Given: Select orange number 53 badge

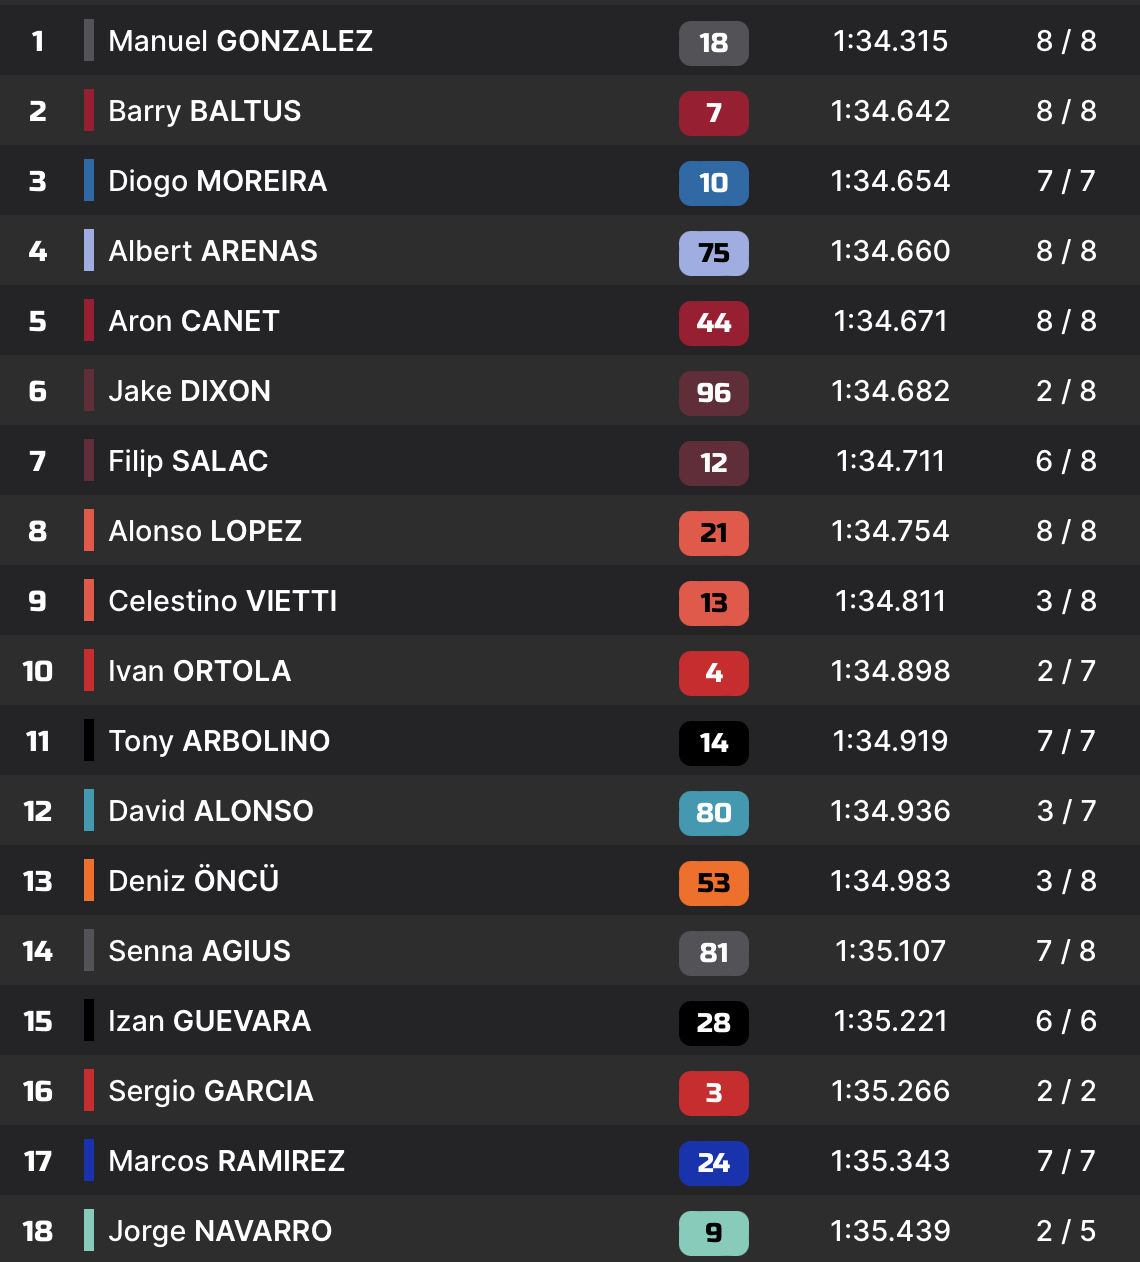Looking at the screenshot, I should click(x=713, y=883).
